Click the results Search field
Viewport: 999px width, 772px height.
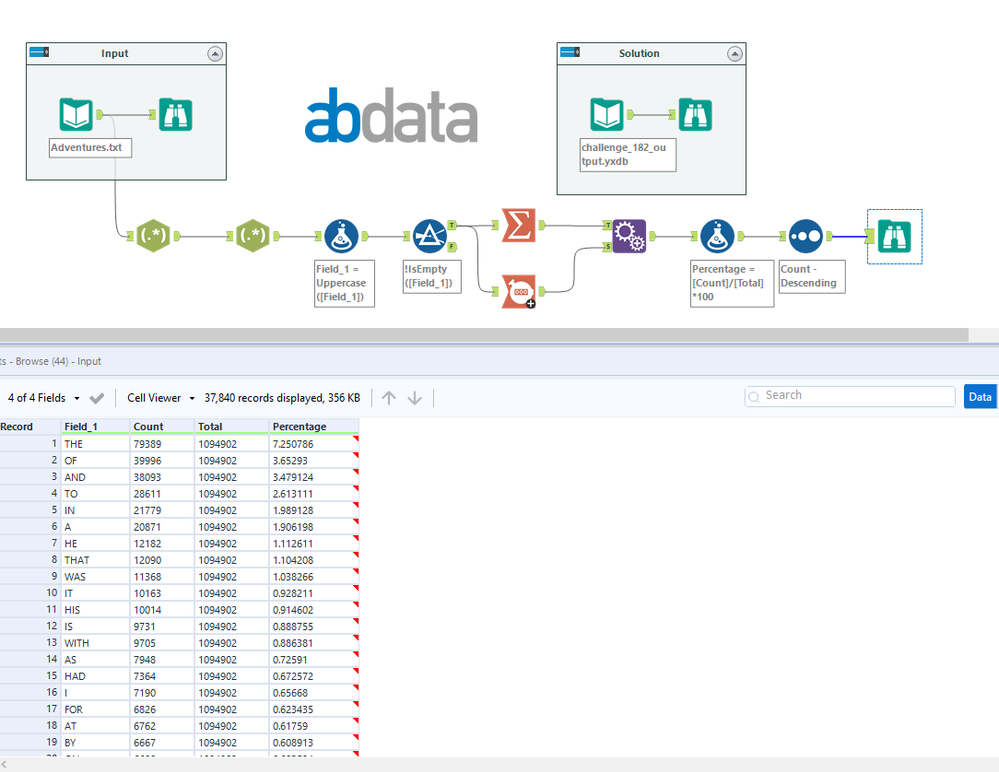[x=850, y=396]
